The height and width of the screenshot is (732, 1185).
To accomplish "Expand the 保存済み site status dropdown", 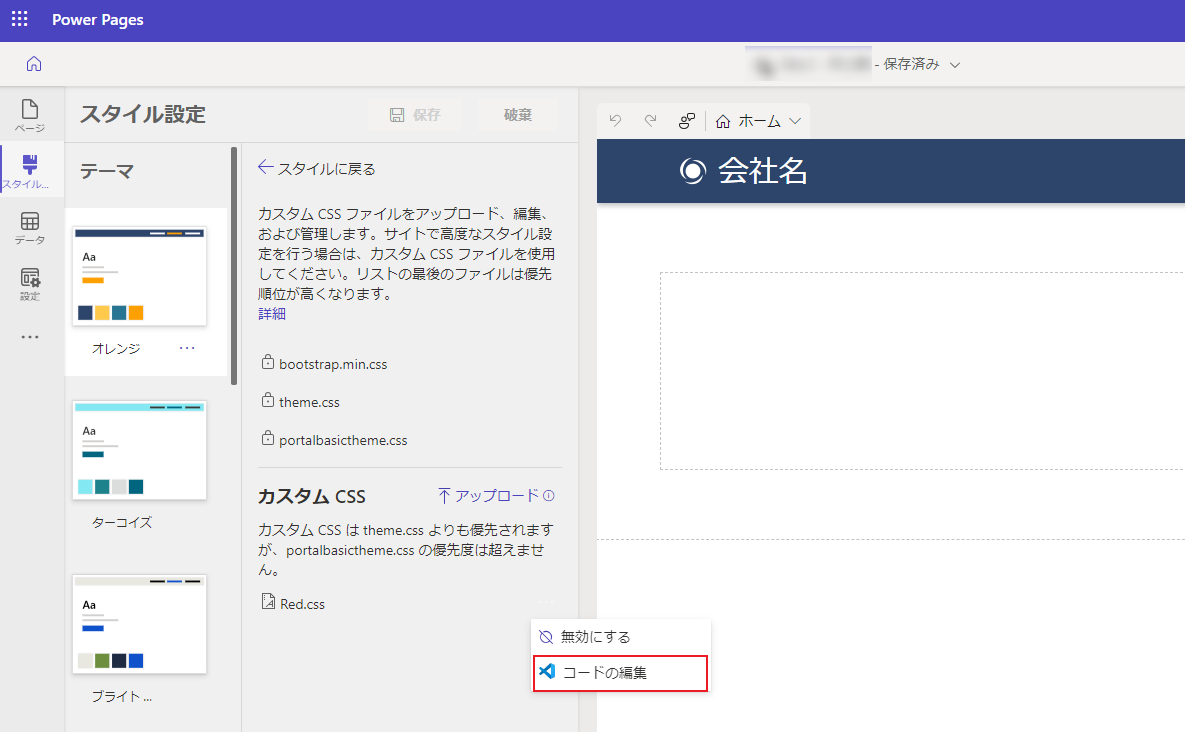I will point(955,65).
